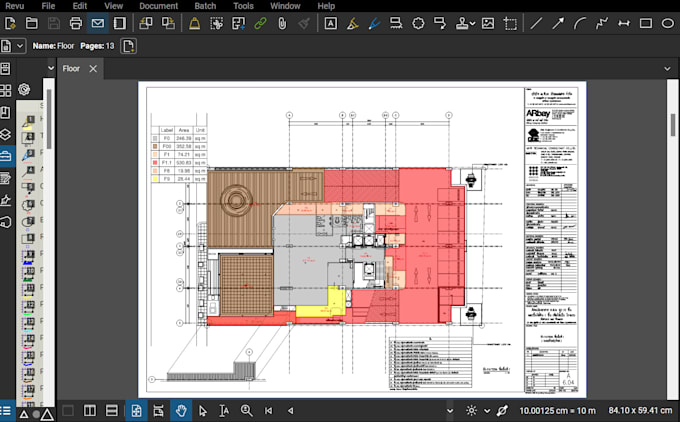Attach a file with the paperclip icon
This screenshot has width=680, height=422.
click(x=282, y=23)
